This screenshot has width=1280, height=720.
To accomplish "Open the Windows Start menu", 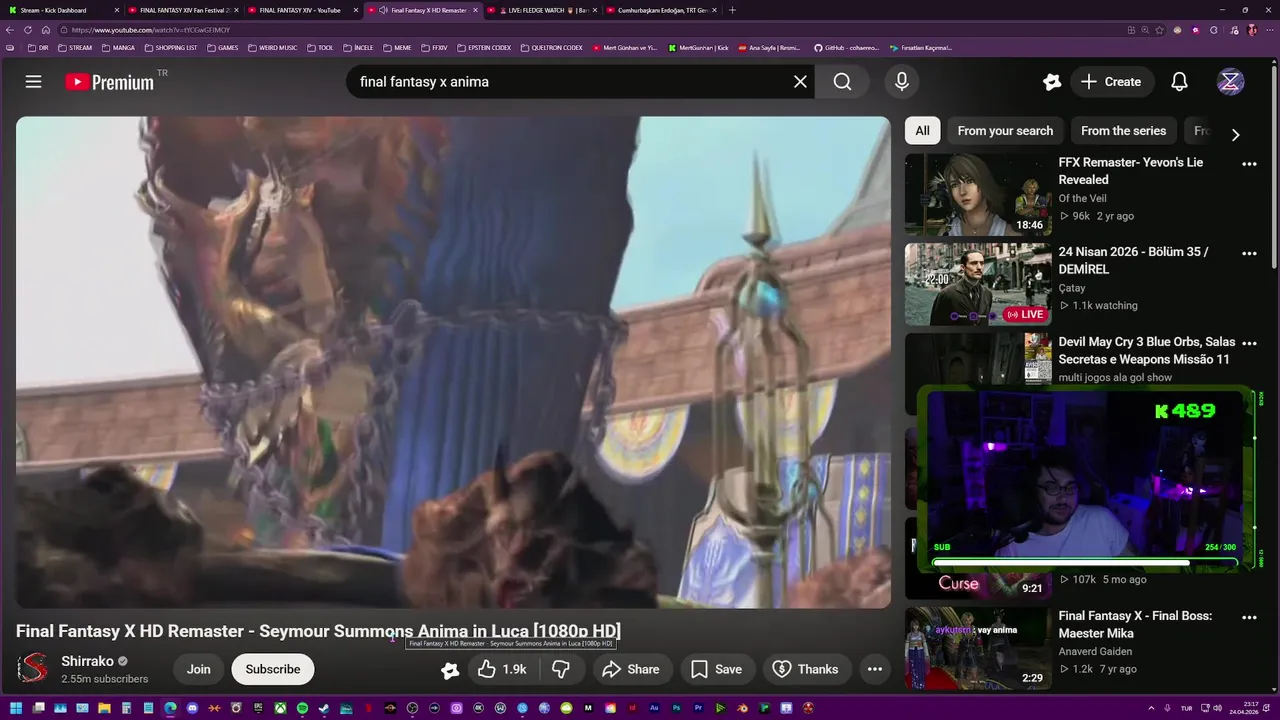I will click(15, 708).
